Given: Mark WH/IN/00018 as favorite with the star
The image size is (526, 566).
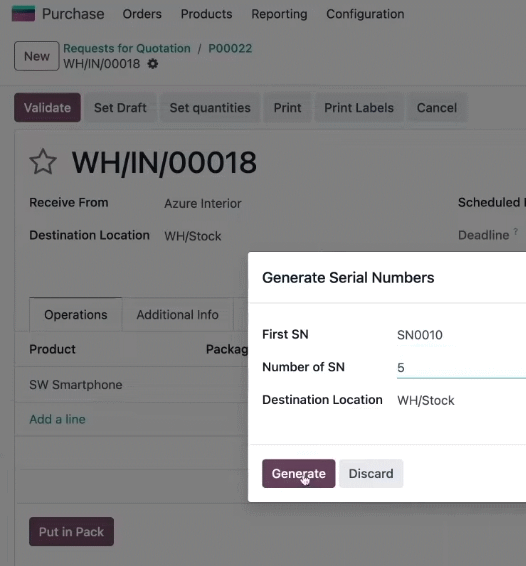Looking at the screenshot, I should click(43, 162).
